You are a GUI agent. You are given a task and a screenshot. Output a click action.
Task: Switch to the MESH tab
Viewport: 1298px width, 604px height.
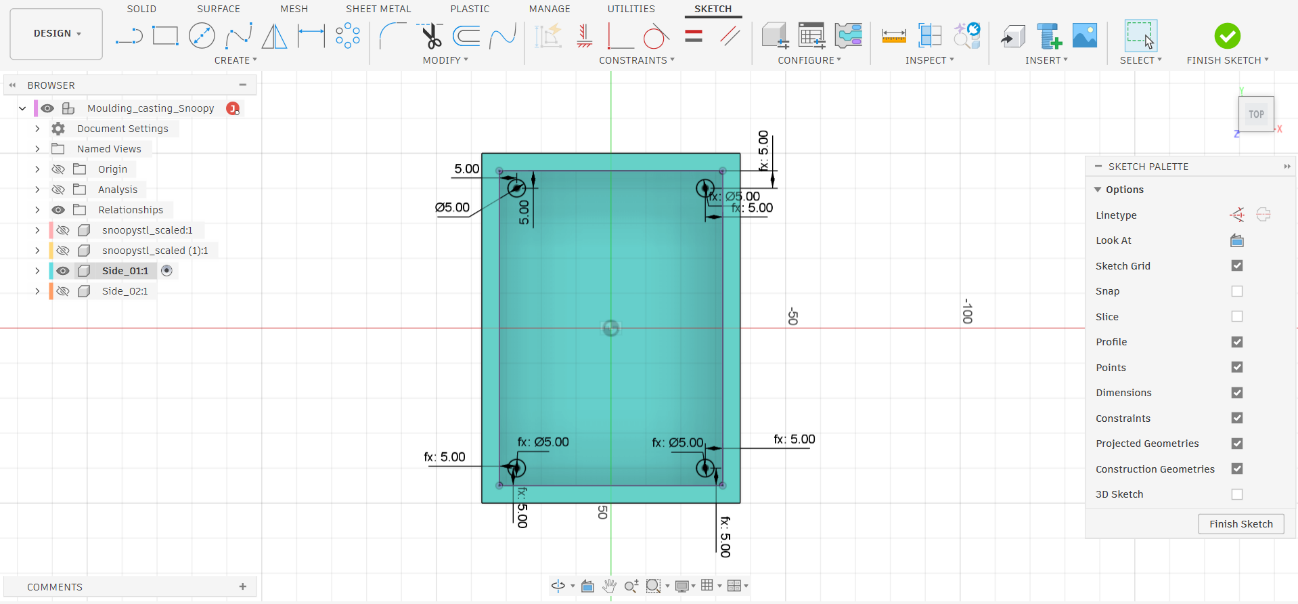click(x=294, y=9)
